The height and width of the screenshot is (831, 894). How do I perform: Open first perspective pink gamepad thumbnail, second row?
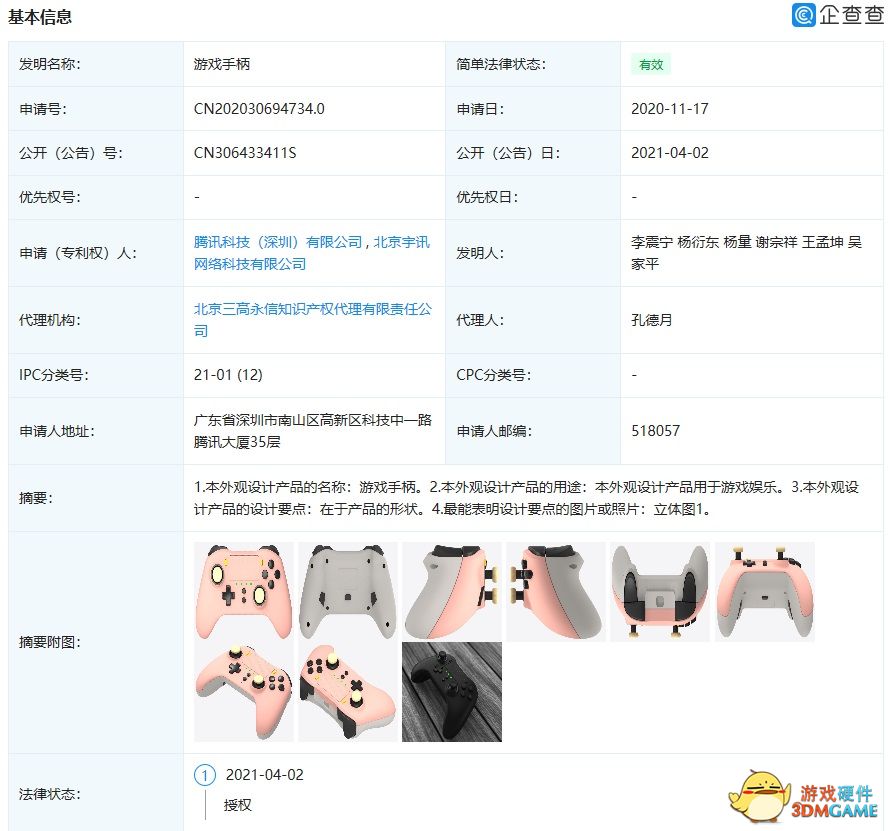(x=244, y=692)
